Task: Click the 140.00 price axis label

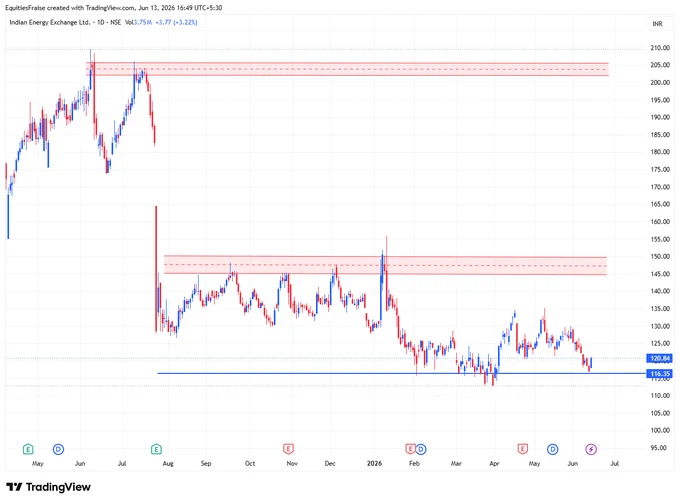Action: [x=660, y=291]
